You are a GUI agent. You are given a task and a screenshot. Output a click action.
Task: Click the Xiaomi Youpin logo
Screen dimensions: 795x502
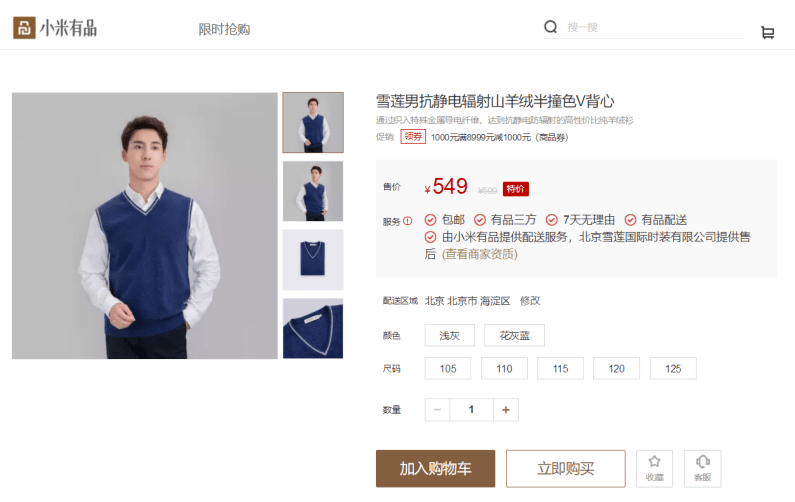coord(55,27)
